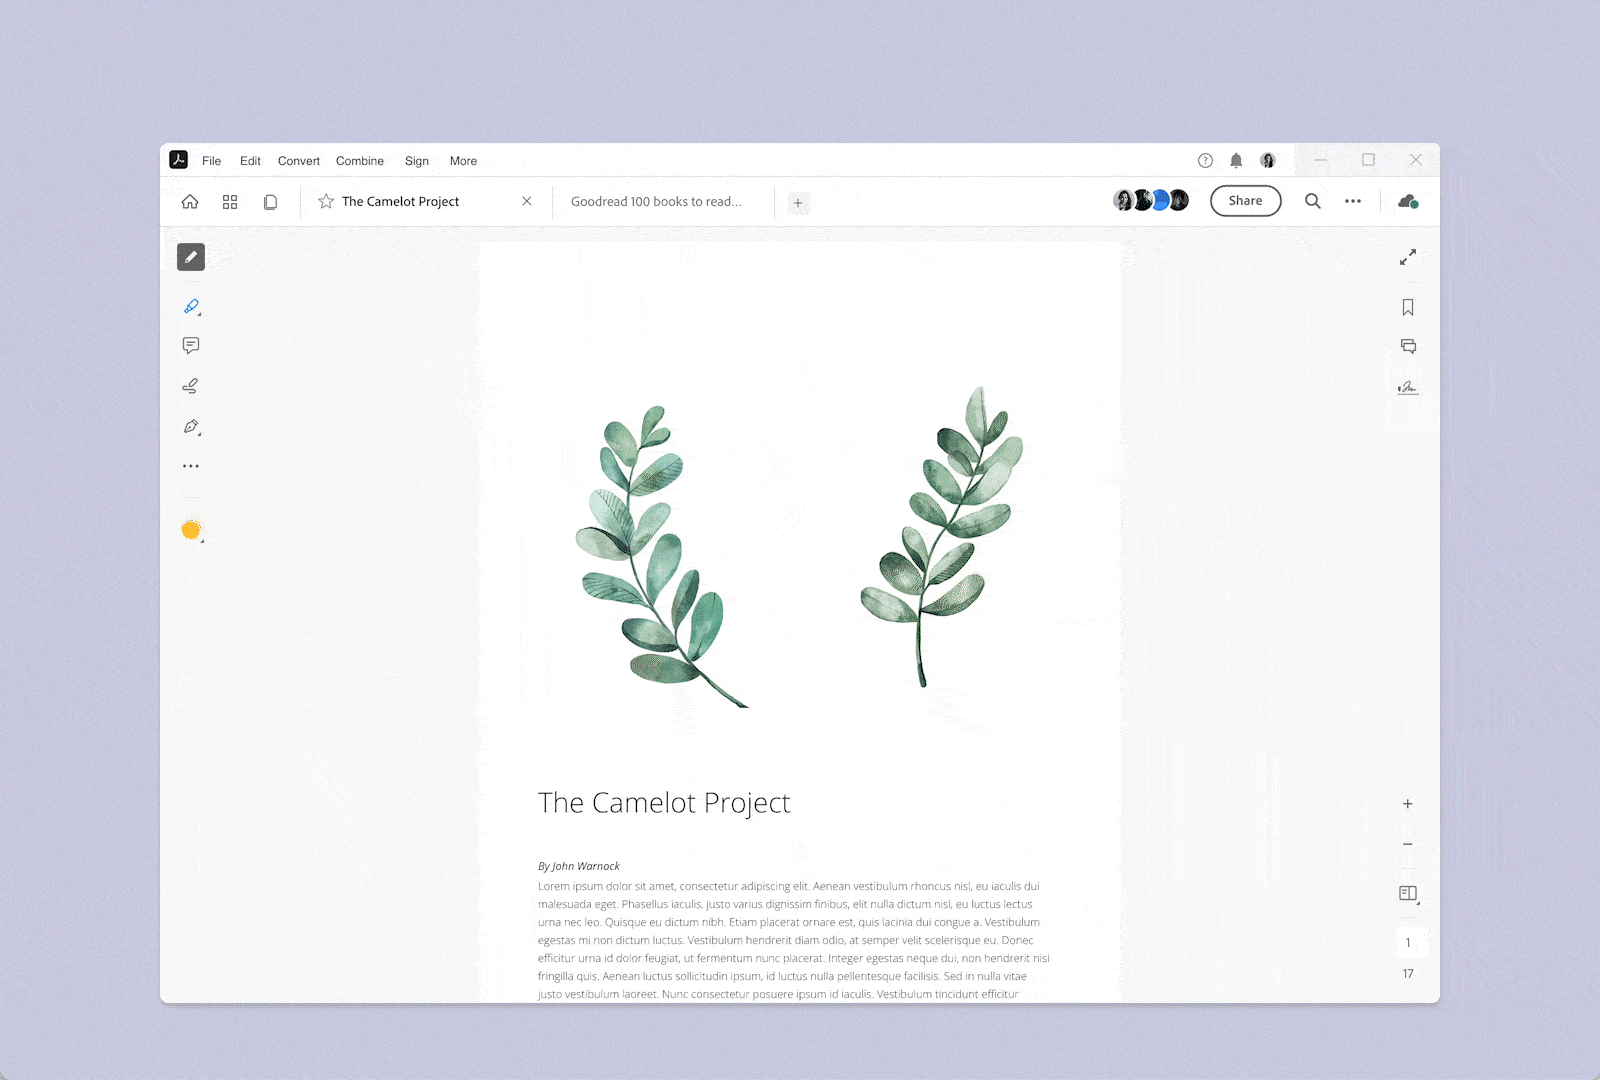
Task: Show more tools in left toolbar
Action: [191, 466]
